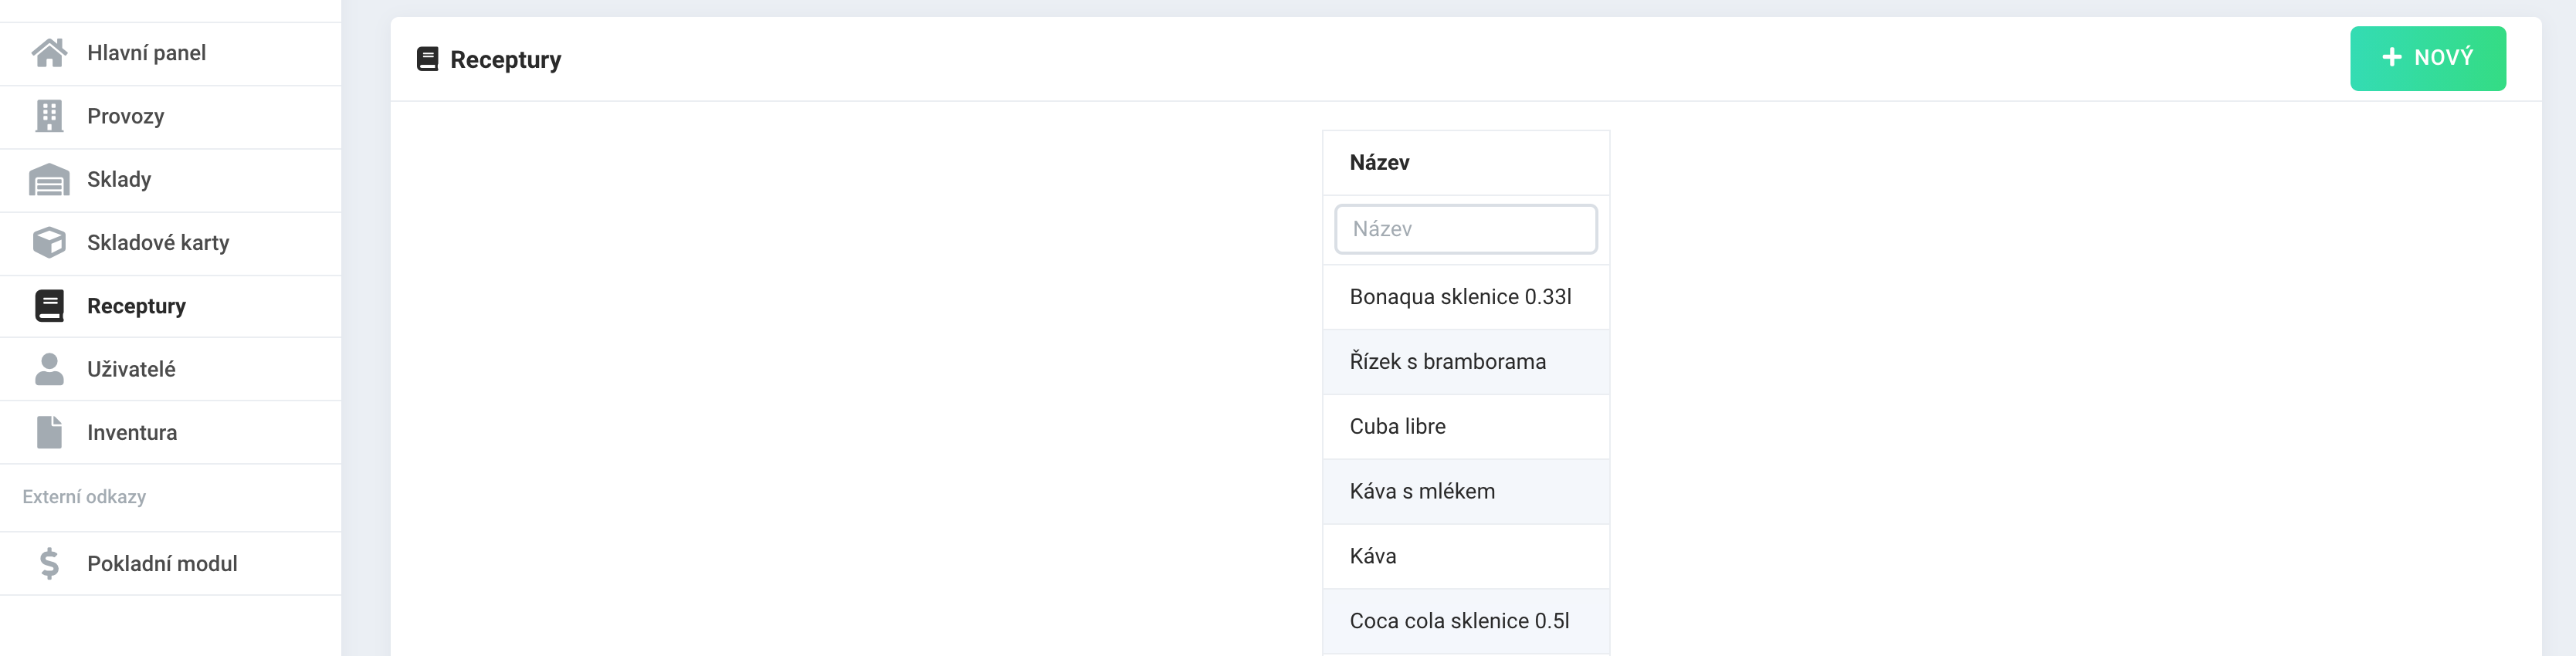Screen dimensions: 2576x656
Task: Click the green NOVÝ button
Action: pos(2427,58)
